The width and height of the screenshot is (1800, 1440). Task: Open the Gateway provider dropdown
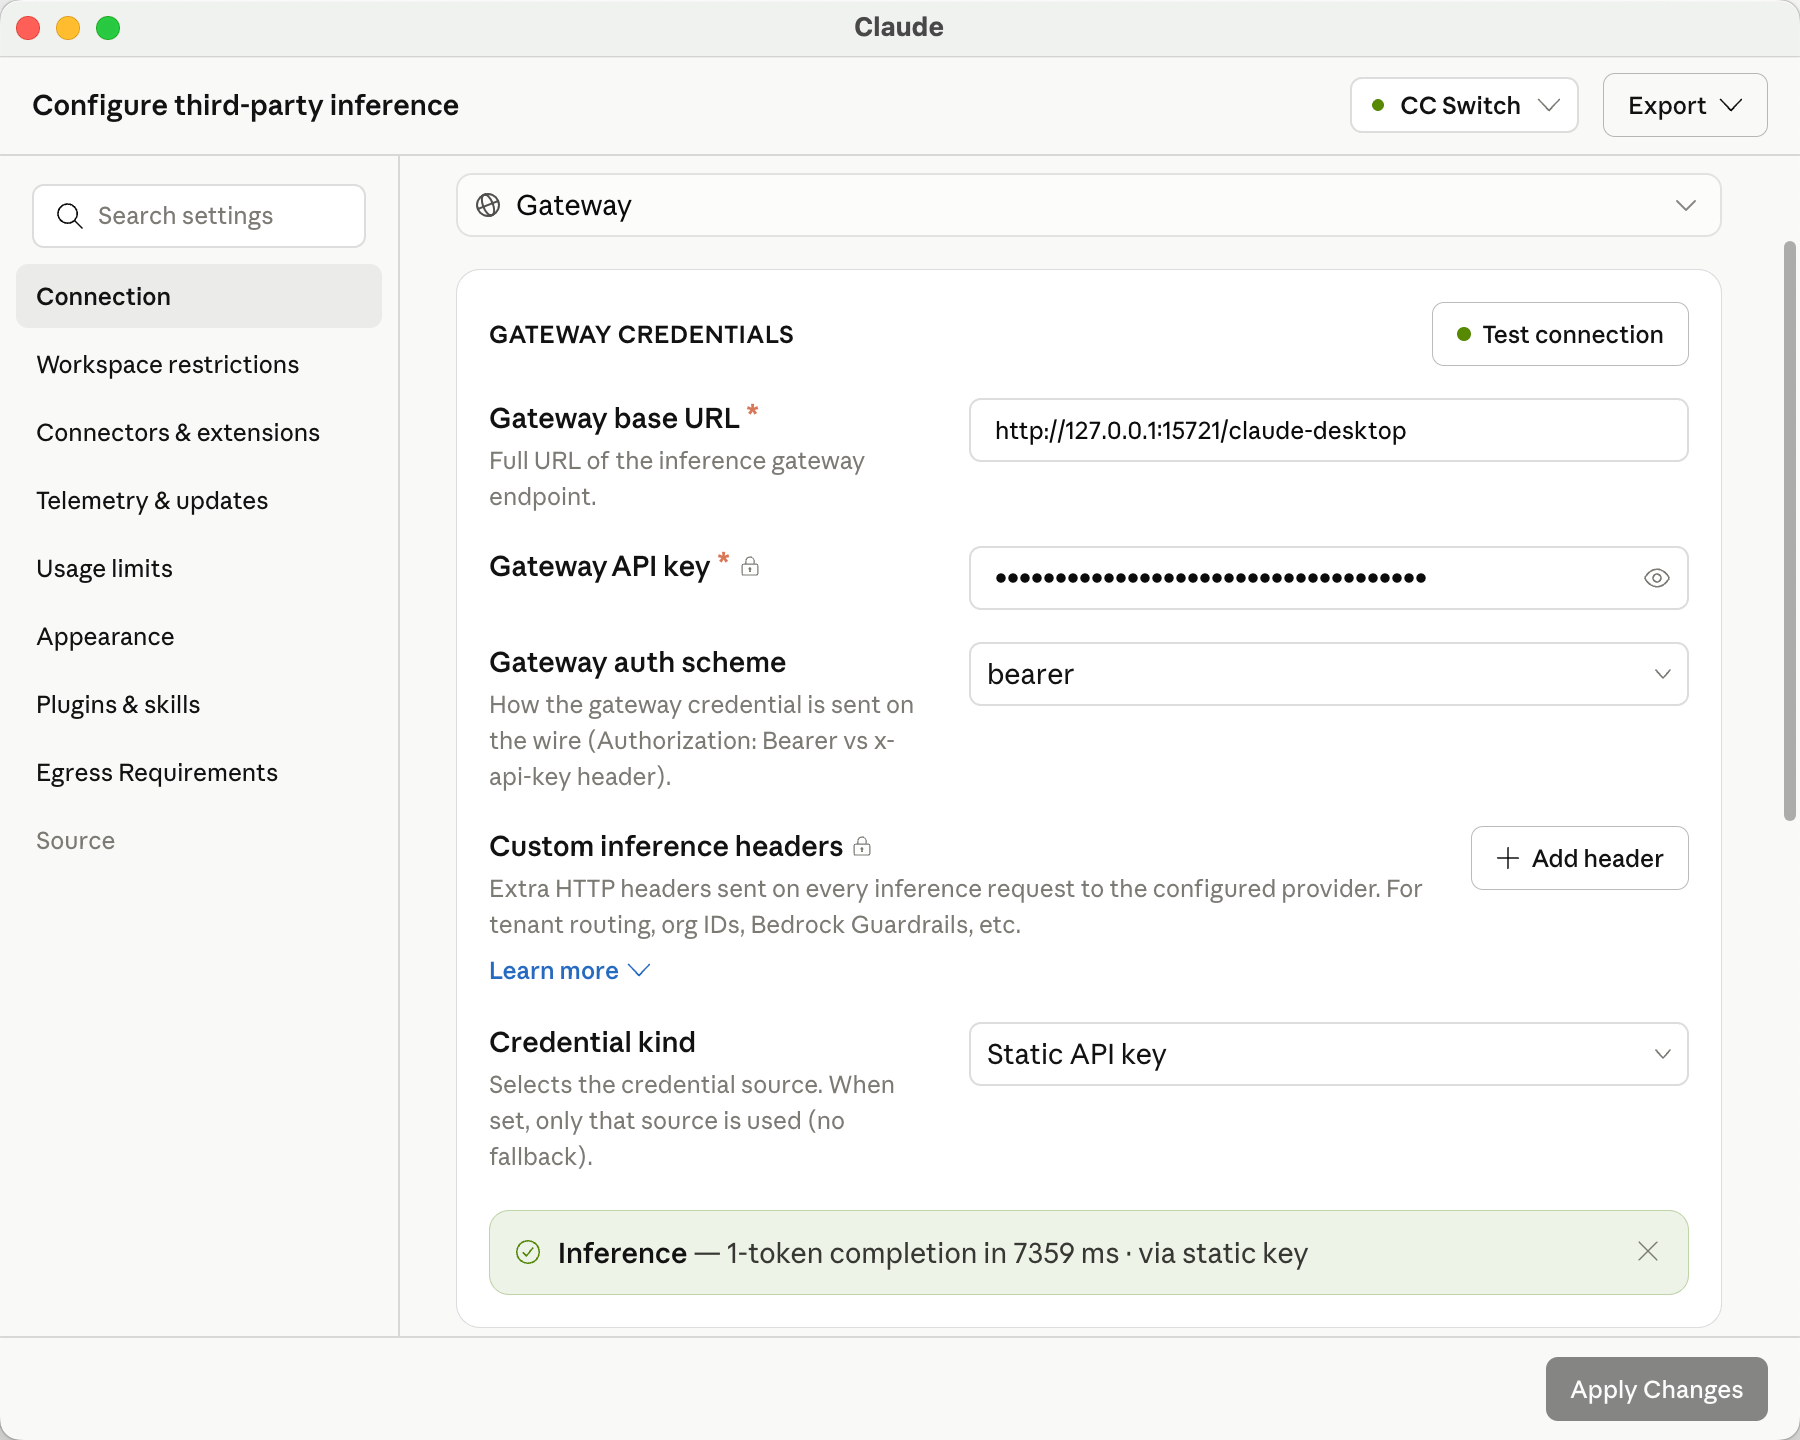[x=1088, y=205]
